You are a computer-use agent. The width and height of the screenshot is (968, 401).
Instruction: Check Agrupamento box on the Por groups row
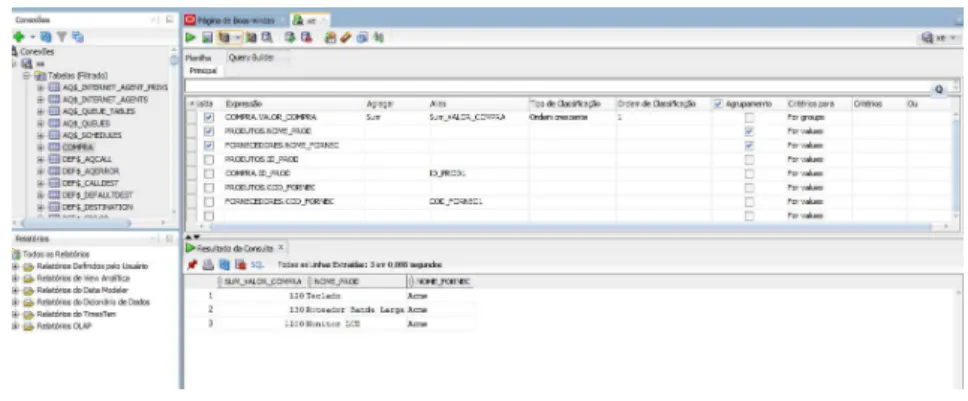pos(749,117)
